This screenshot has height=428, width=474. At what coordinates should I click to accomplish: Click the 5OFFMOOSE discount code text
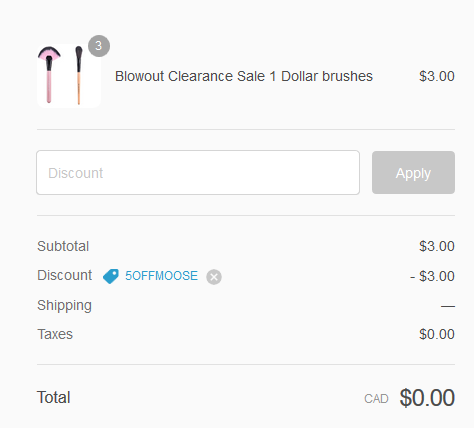(x=161, y=276)
